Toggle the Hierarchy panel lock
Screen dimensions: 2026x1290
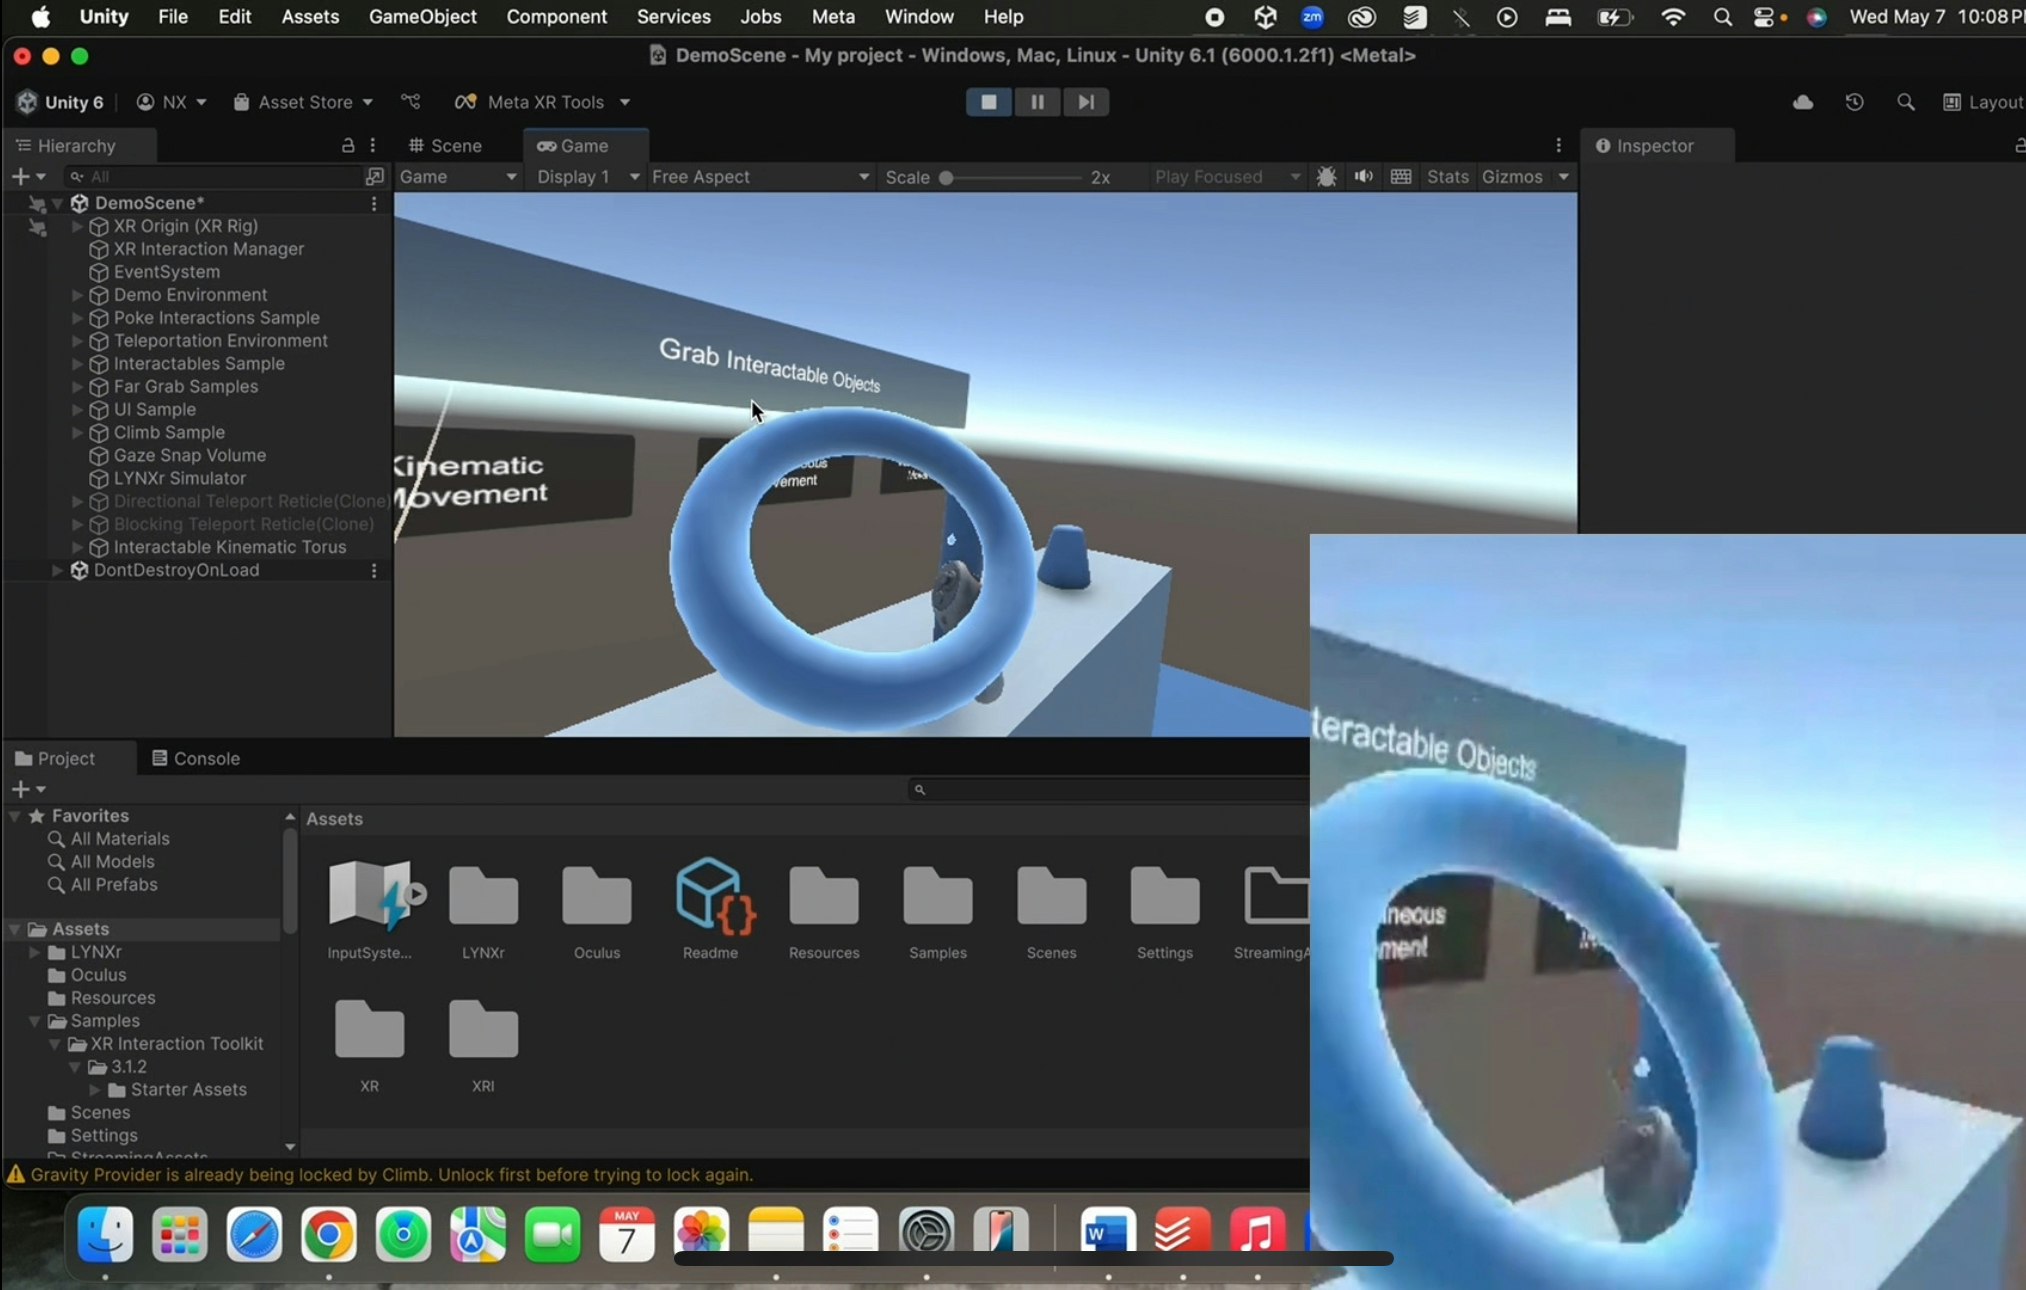(x=348, y=145)
